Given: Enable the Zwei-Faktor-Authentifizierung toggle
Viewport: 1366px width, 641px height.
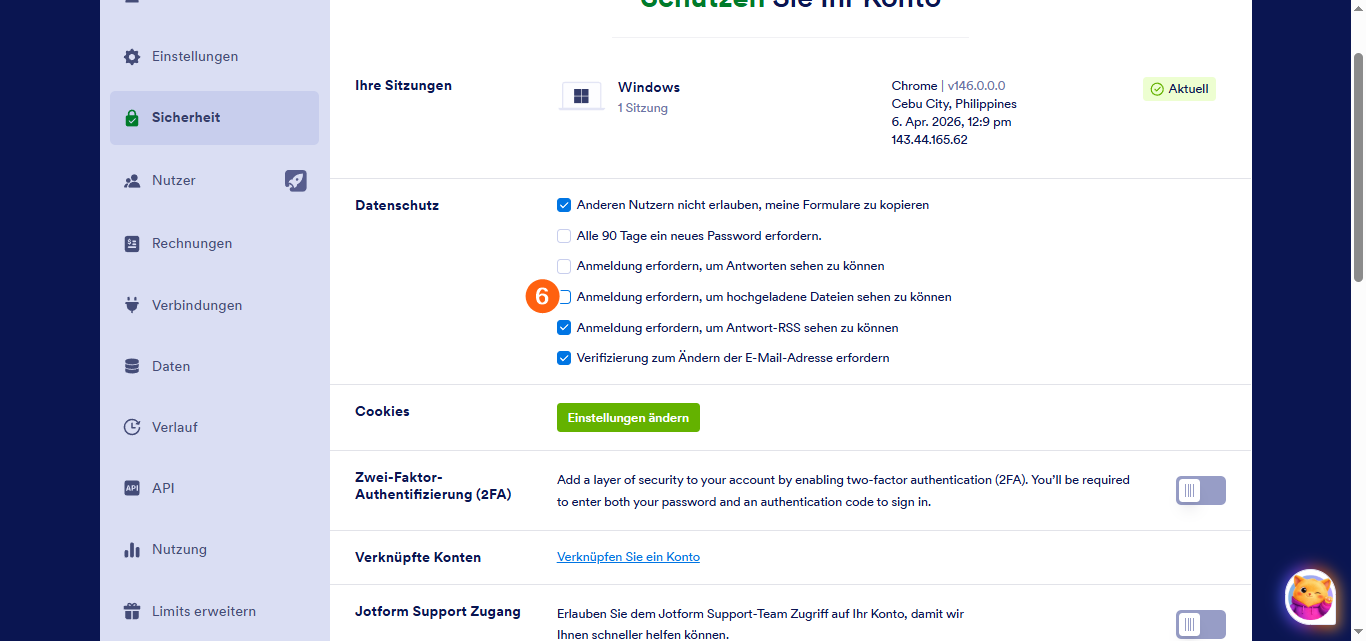Looking at the screenshot, I should 1200,491.
